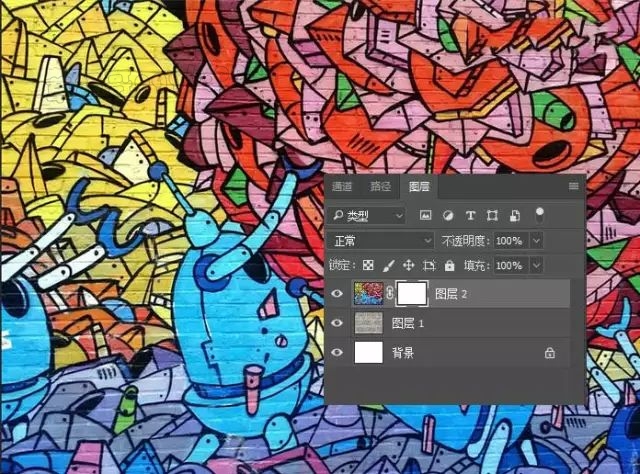The width and height of the screenshot is (640, 474).
Task: Filter layers by pixel layer icon
Action: pyautogui.click(x=425, y=215)
